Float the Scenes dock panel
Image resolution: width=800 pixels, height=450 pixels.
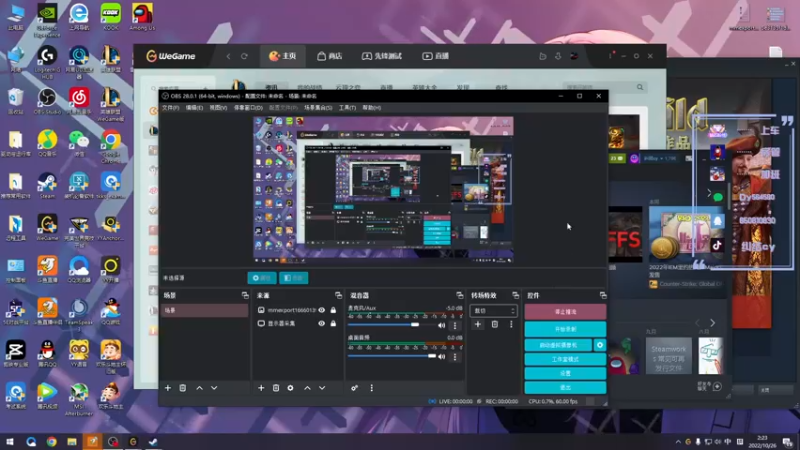[x=245, y=295]
